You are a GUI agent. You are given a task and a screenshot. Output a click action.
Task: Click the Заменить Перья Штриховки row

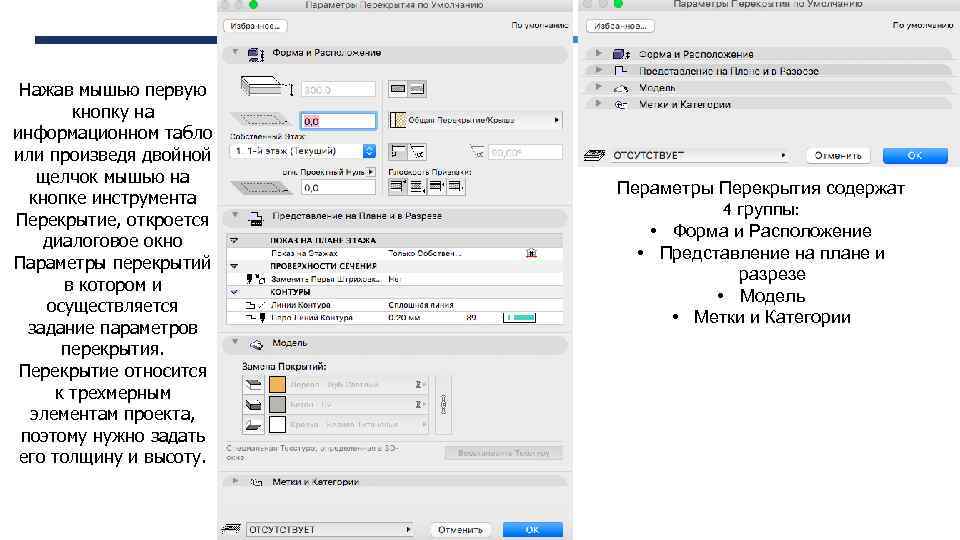394,279
